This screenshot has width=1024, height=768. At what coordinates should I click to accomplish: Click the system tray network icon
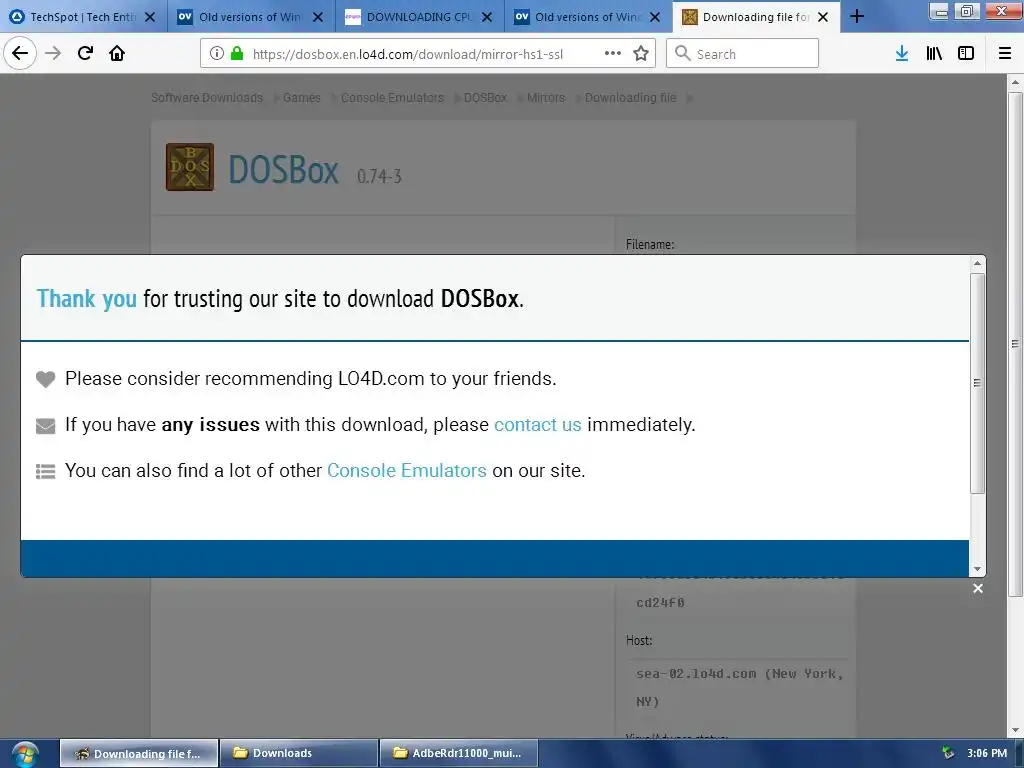(948, 753)
